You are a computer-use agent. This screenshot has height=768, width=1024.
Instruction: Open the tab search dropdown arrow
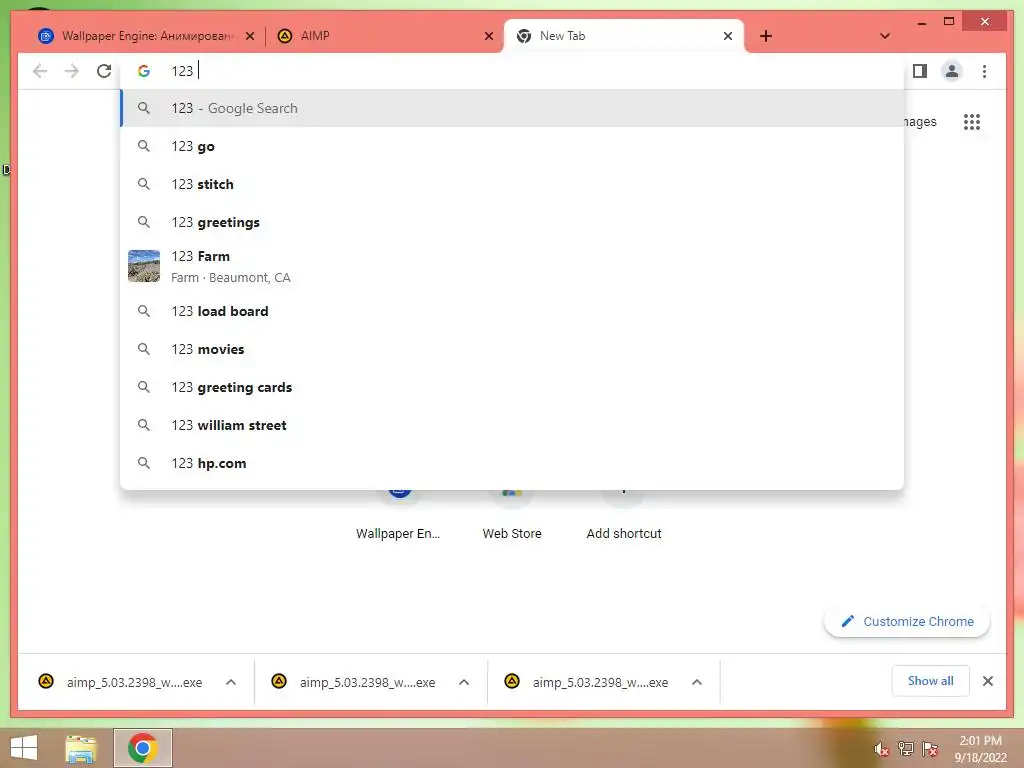(884, 36)
